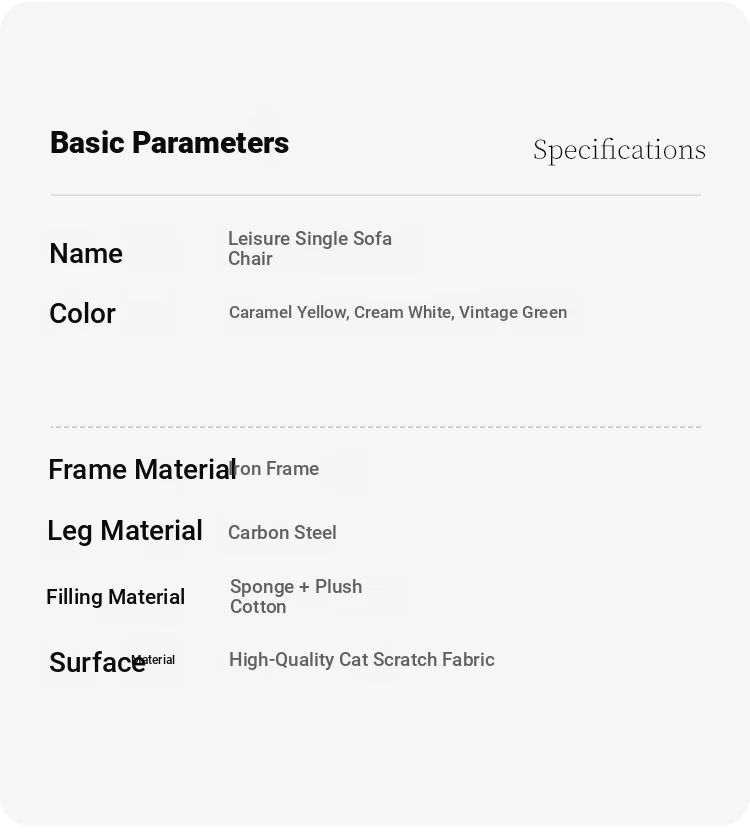Select the Leisure Single Sofa Chair value
Image resolution: width=750 pixels, height=835 pixels.
click(x=310, y=248)
